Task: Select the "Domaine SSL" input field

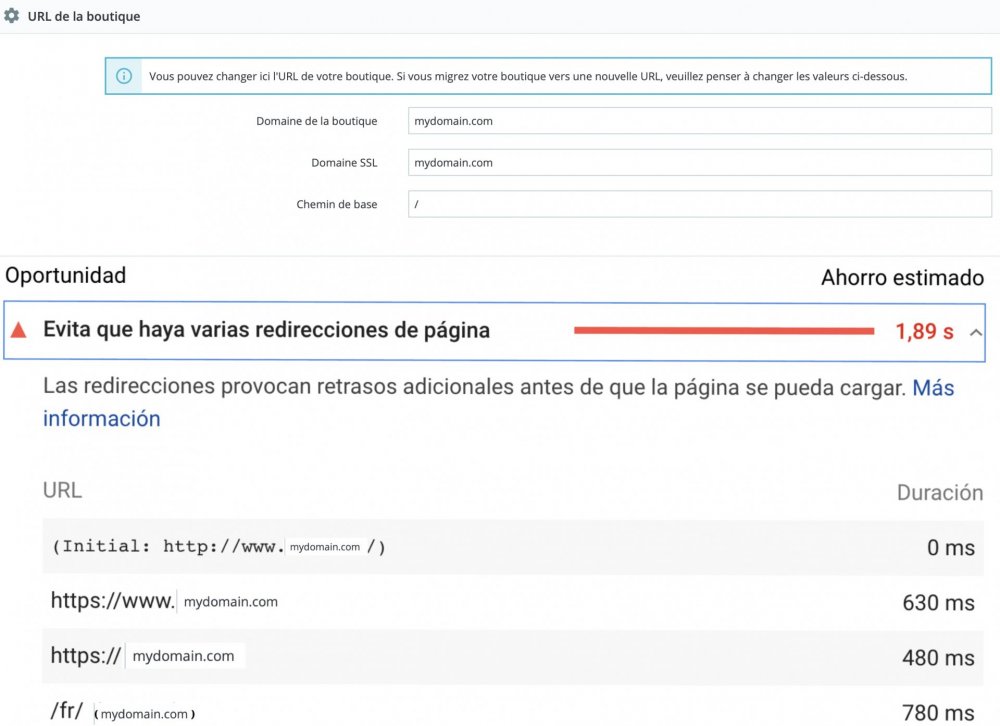Action: pos(698,162)
